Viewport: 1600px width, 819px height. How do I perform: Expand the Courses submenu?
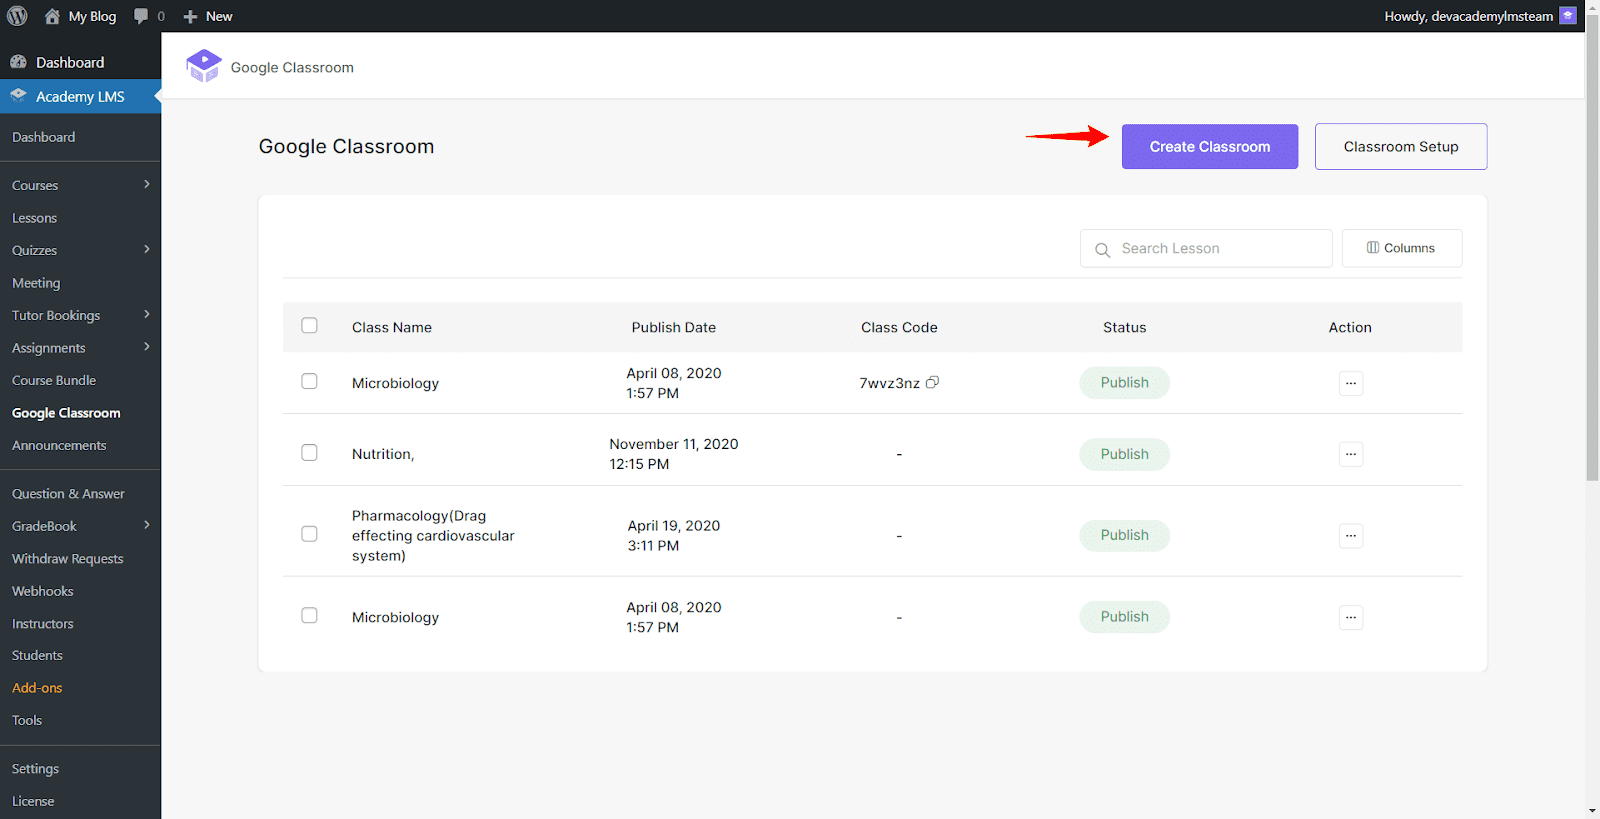coord(147,185)
